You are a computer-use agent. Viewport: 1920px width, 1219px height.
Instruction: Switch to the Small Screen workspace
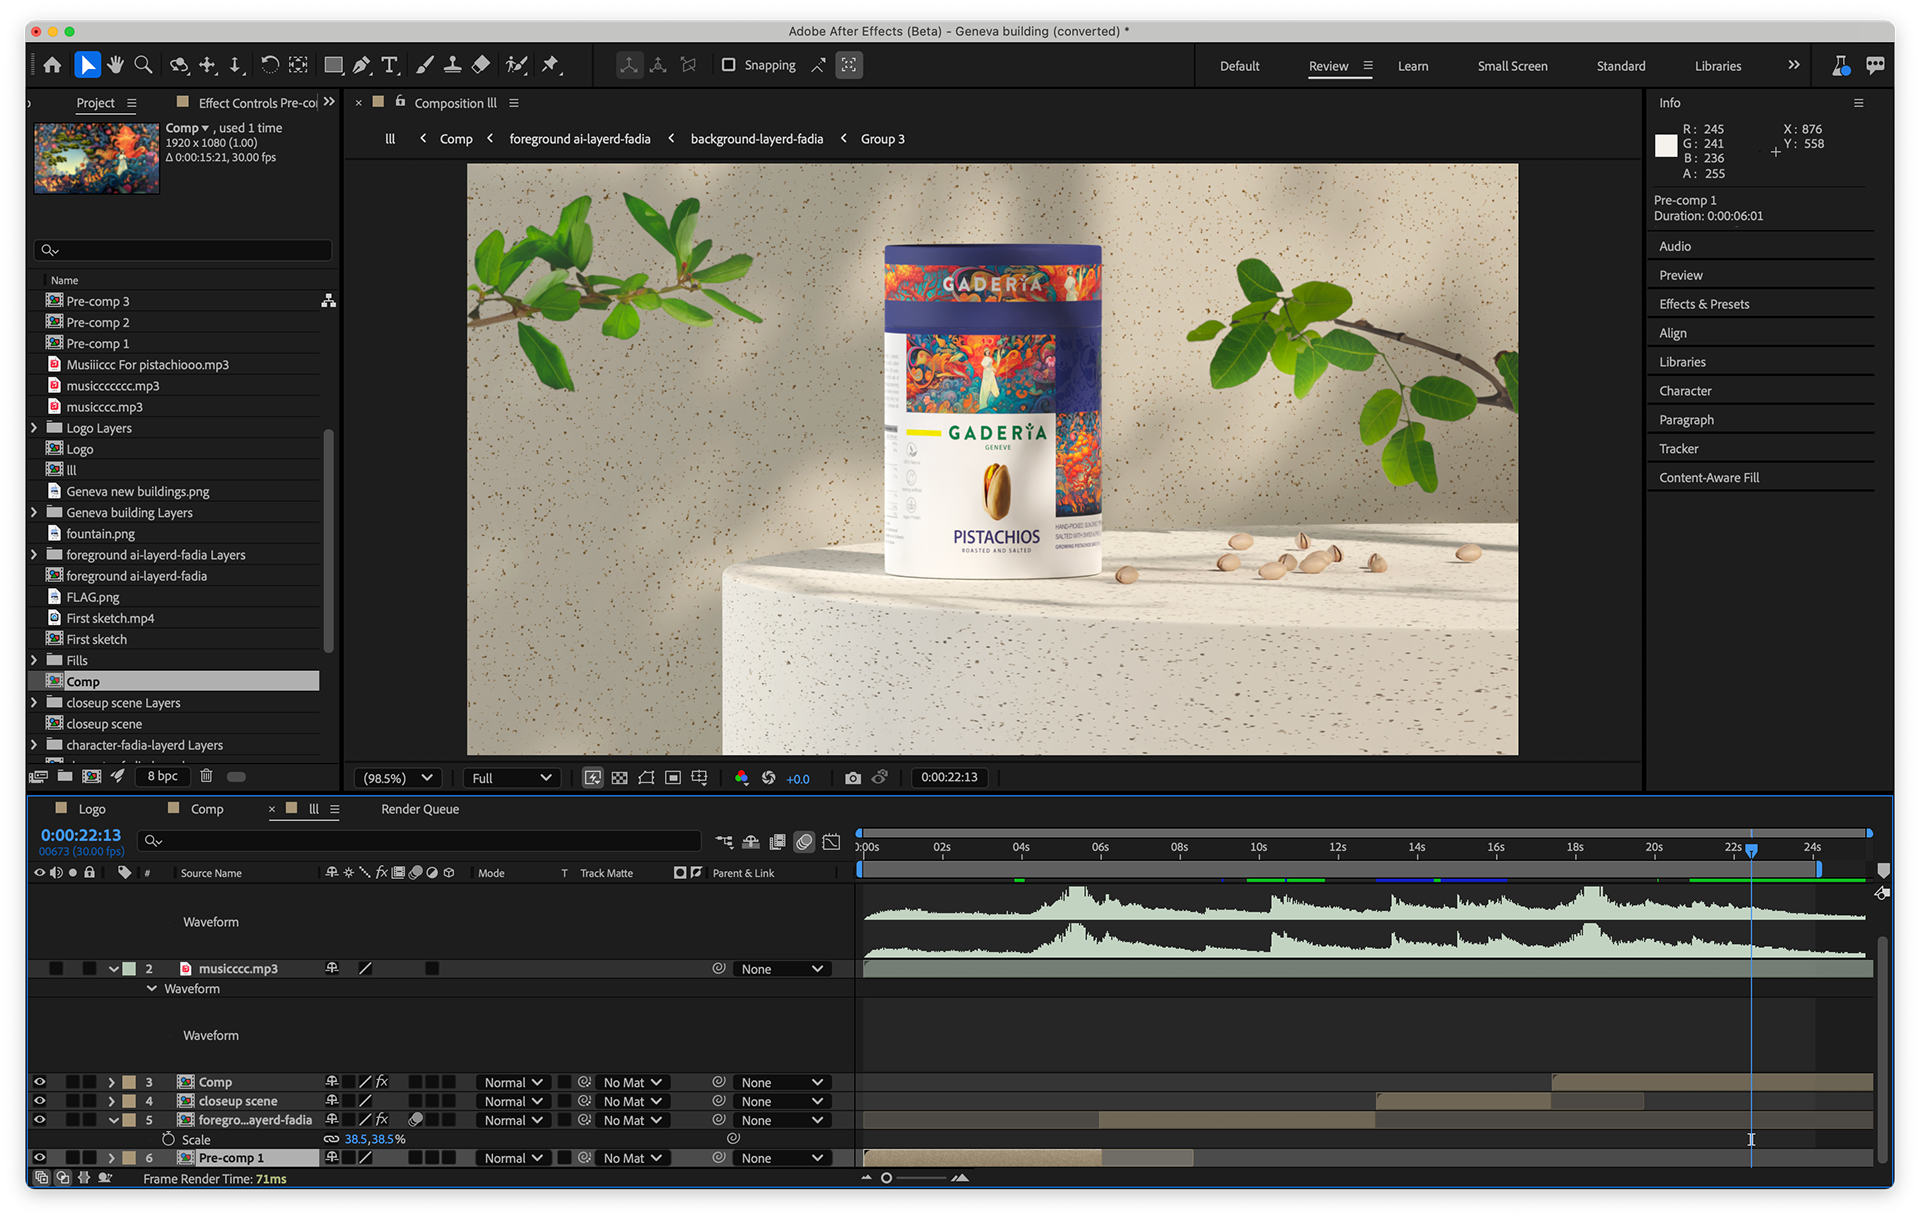(1512, 66)
